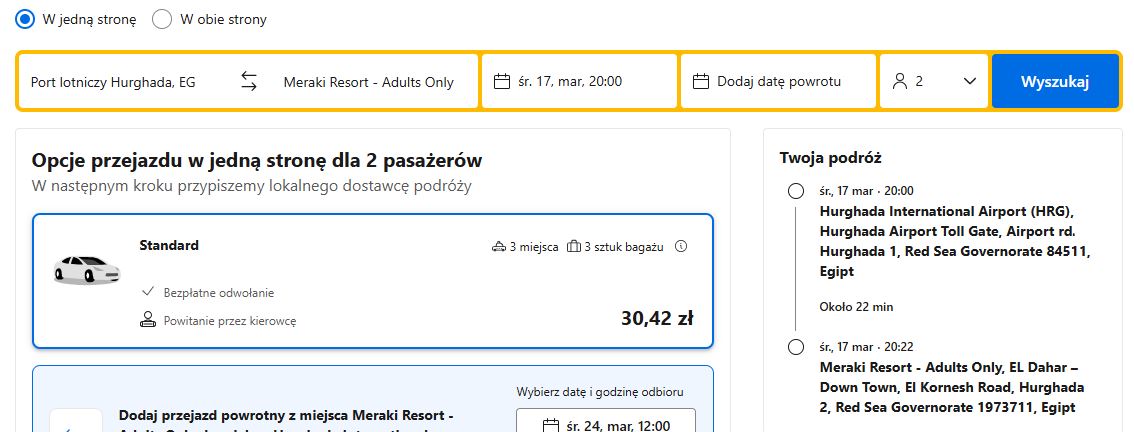The image size is (1134, 432).
Task: Click the calendar icon beside 'Dodaj datę powrotu'
Action: tap(701, 81)
